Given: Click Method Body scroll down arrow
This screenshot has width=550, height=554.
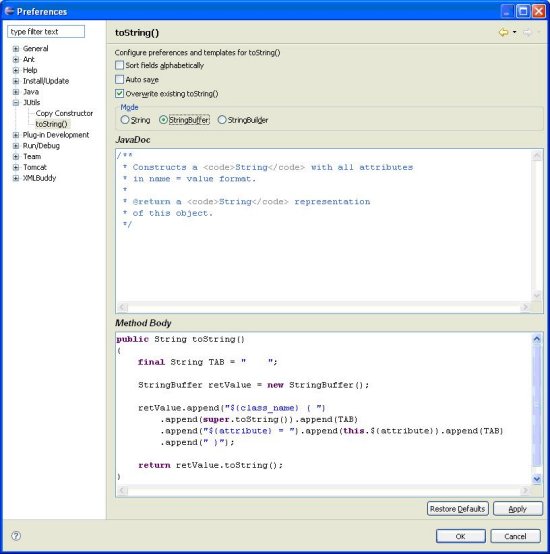Looking at the screenshot, I should (x=537, y=479).
